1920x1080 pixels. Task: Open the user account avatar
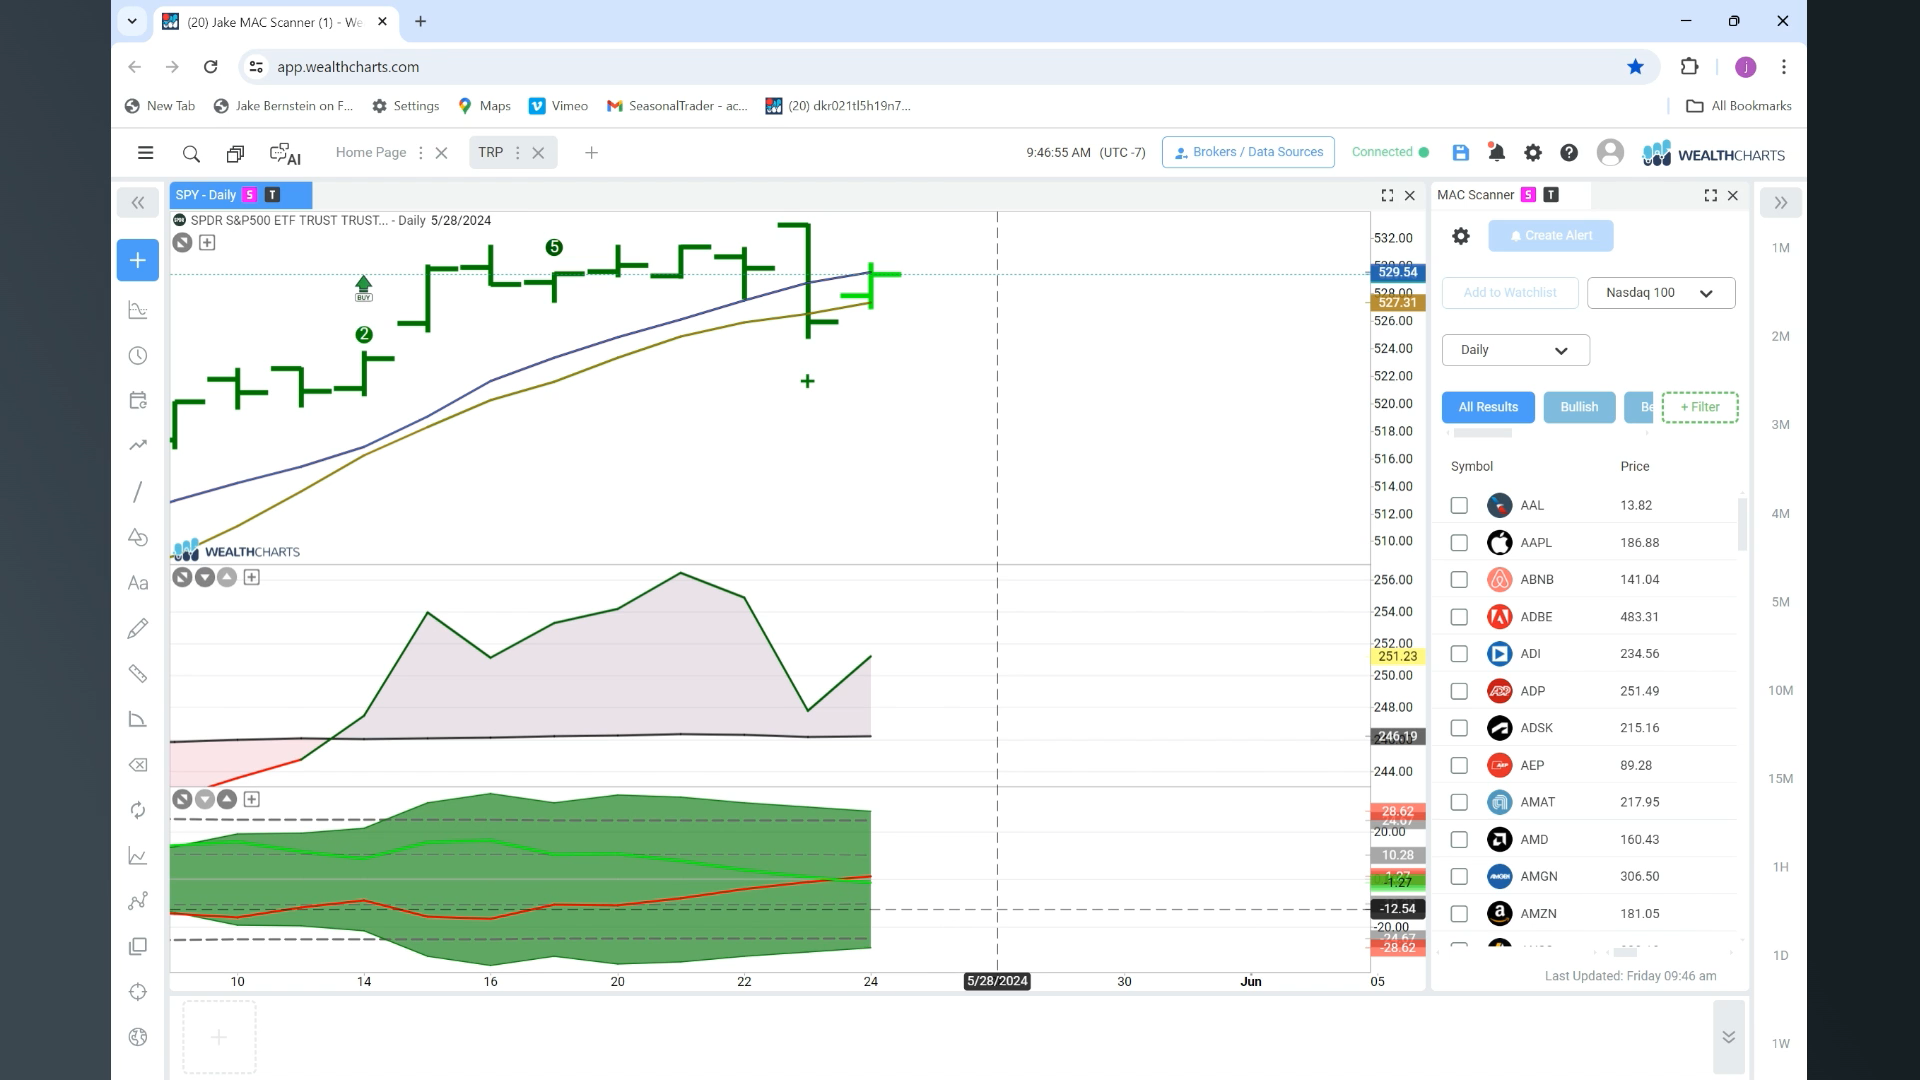(x=1610, y=152)
